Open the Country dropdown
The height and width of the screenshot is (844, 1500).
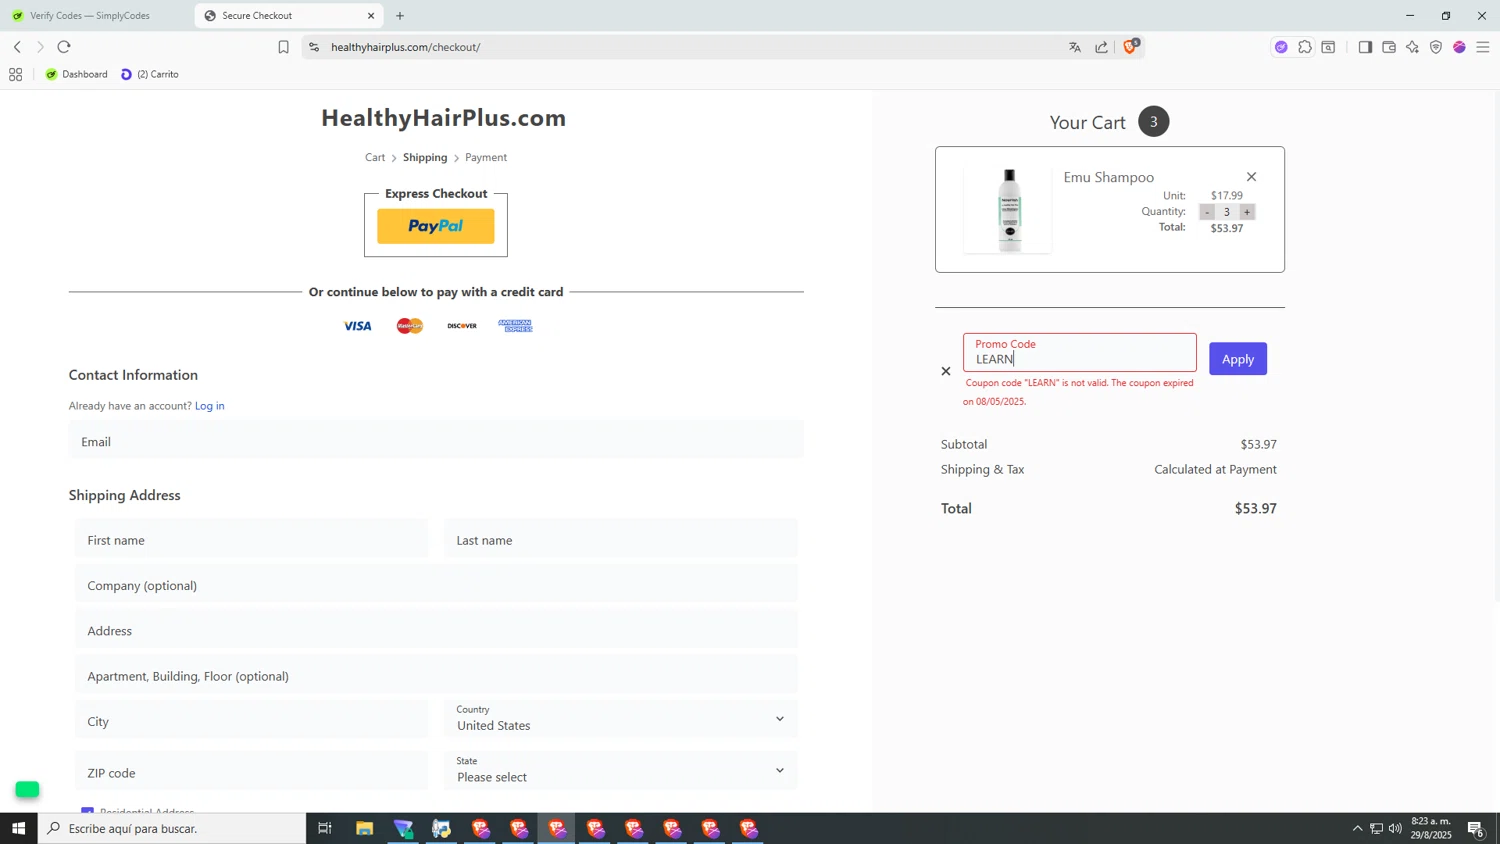(621, 719)
